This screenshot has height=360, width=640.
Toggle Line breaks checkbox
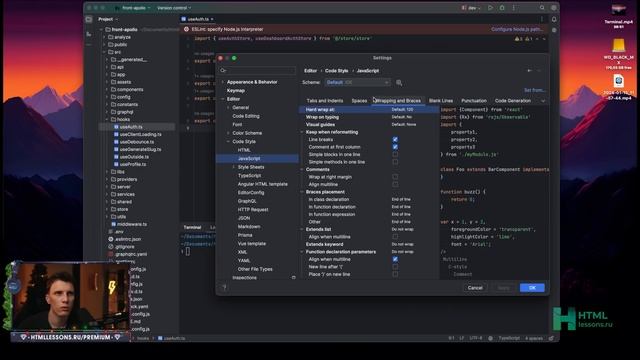coord(395,140)
